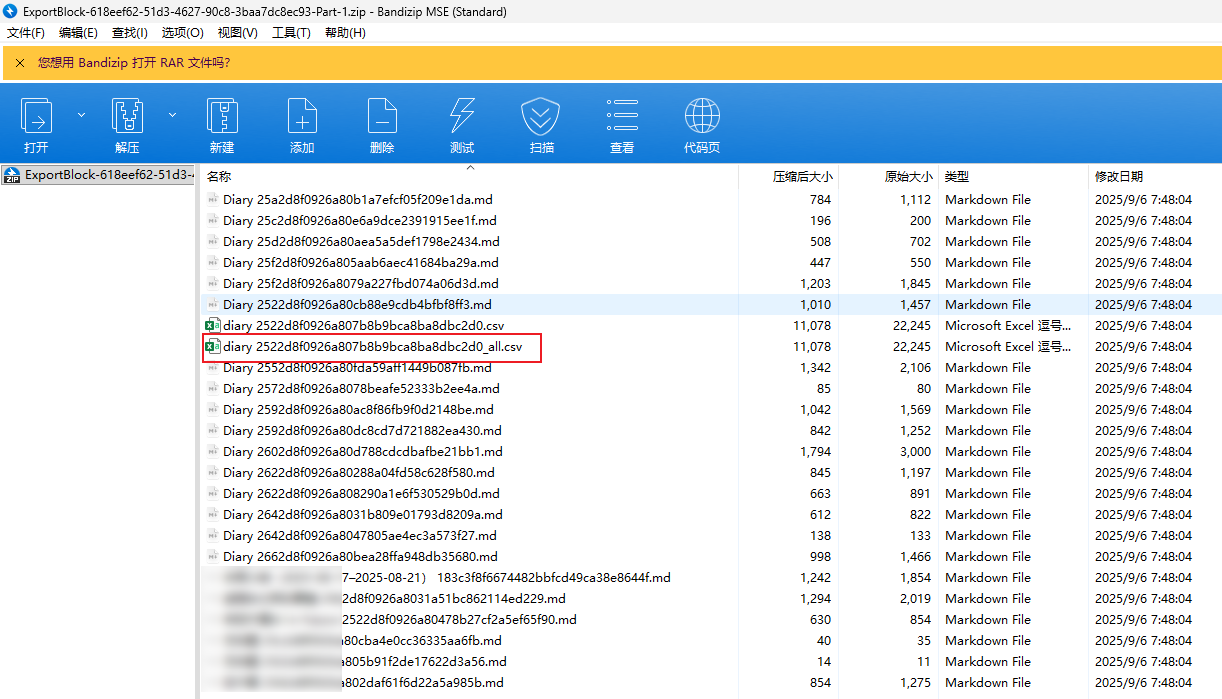Dismiss the yellow RAR prompt with X
1222x699 pixels.
19,62
